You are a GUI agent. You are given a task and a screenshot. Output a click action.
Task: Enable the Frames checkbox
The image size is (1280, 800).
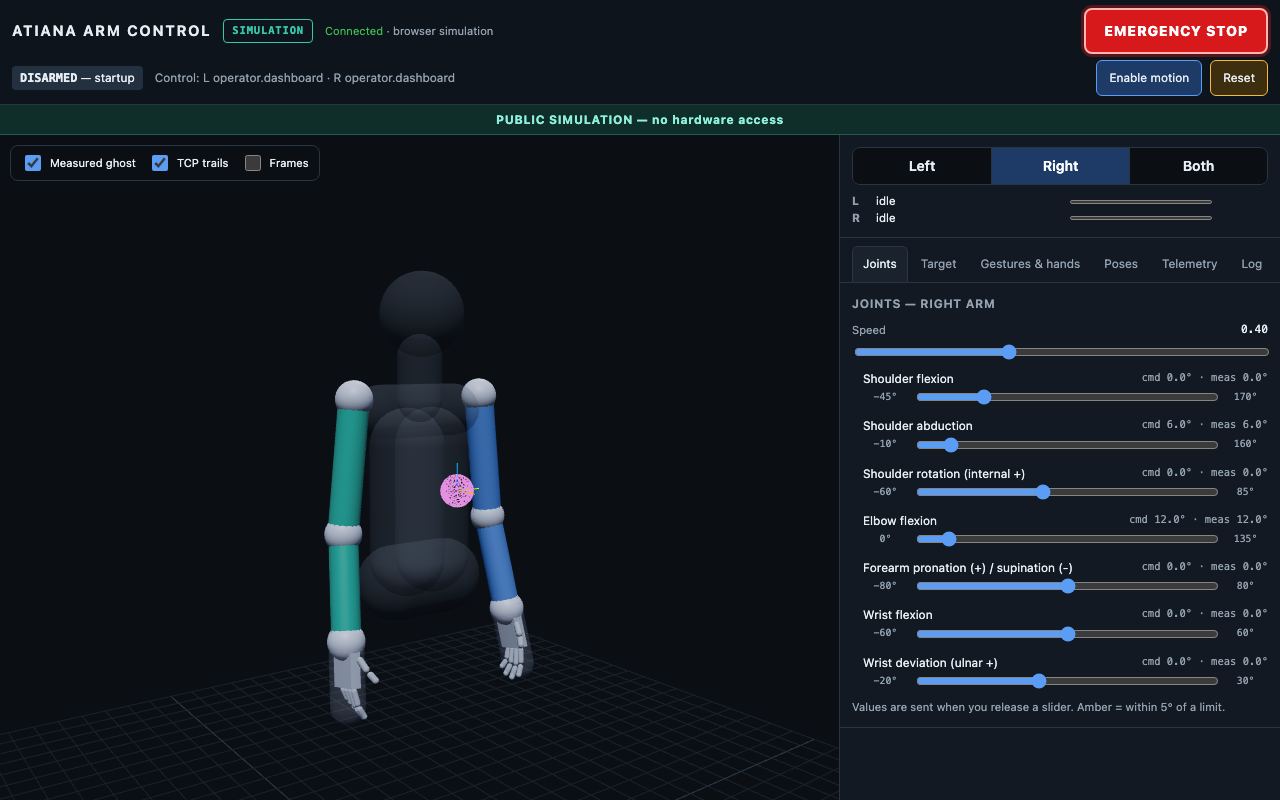pos(253,163)
